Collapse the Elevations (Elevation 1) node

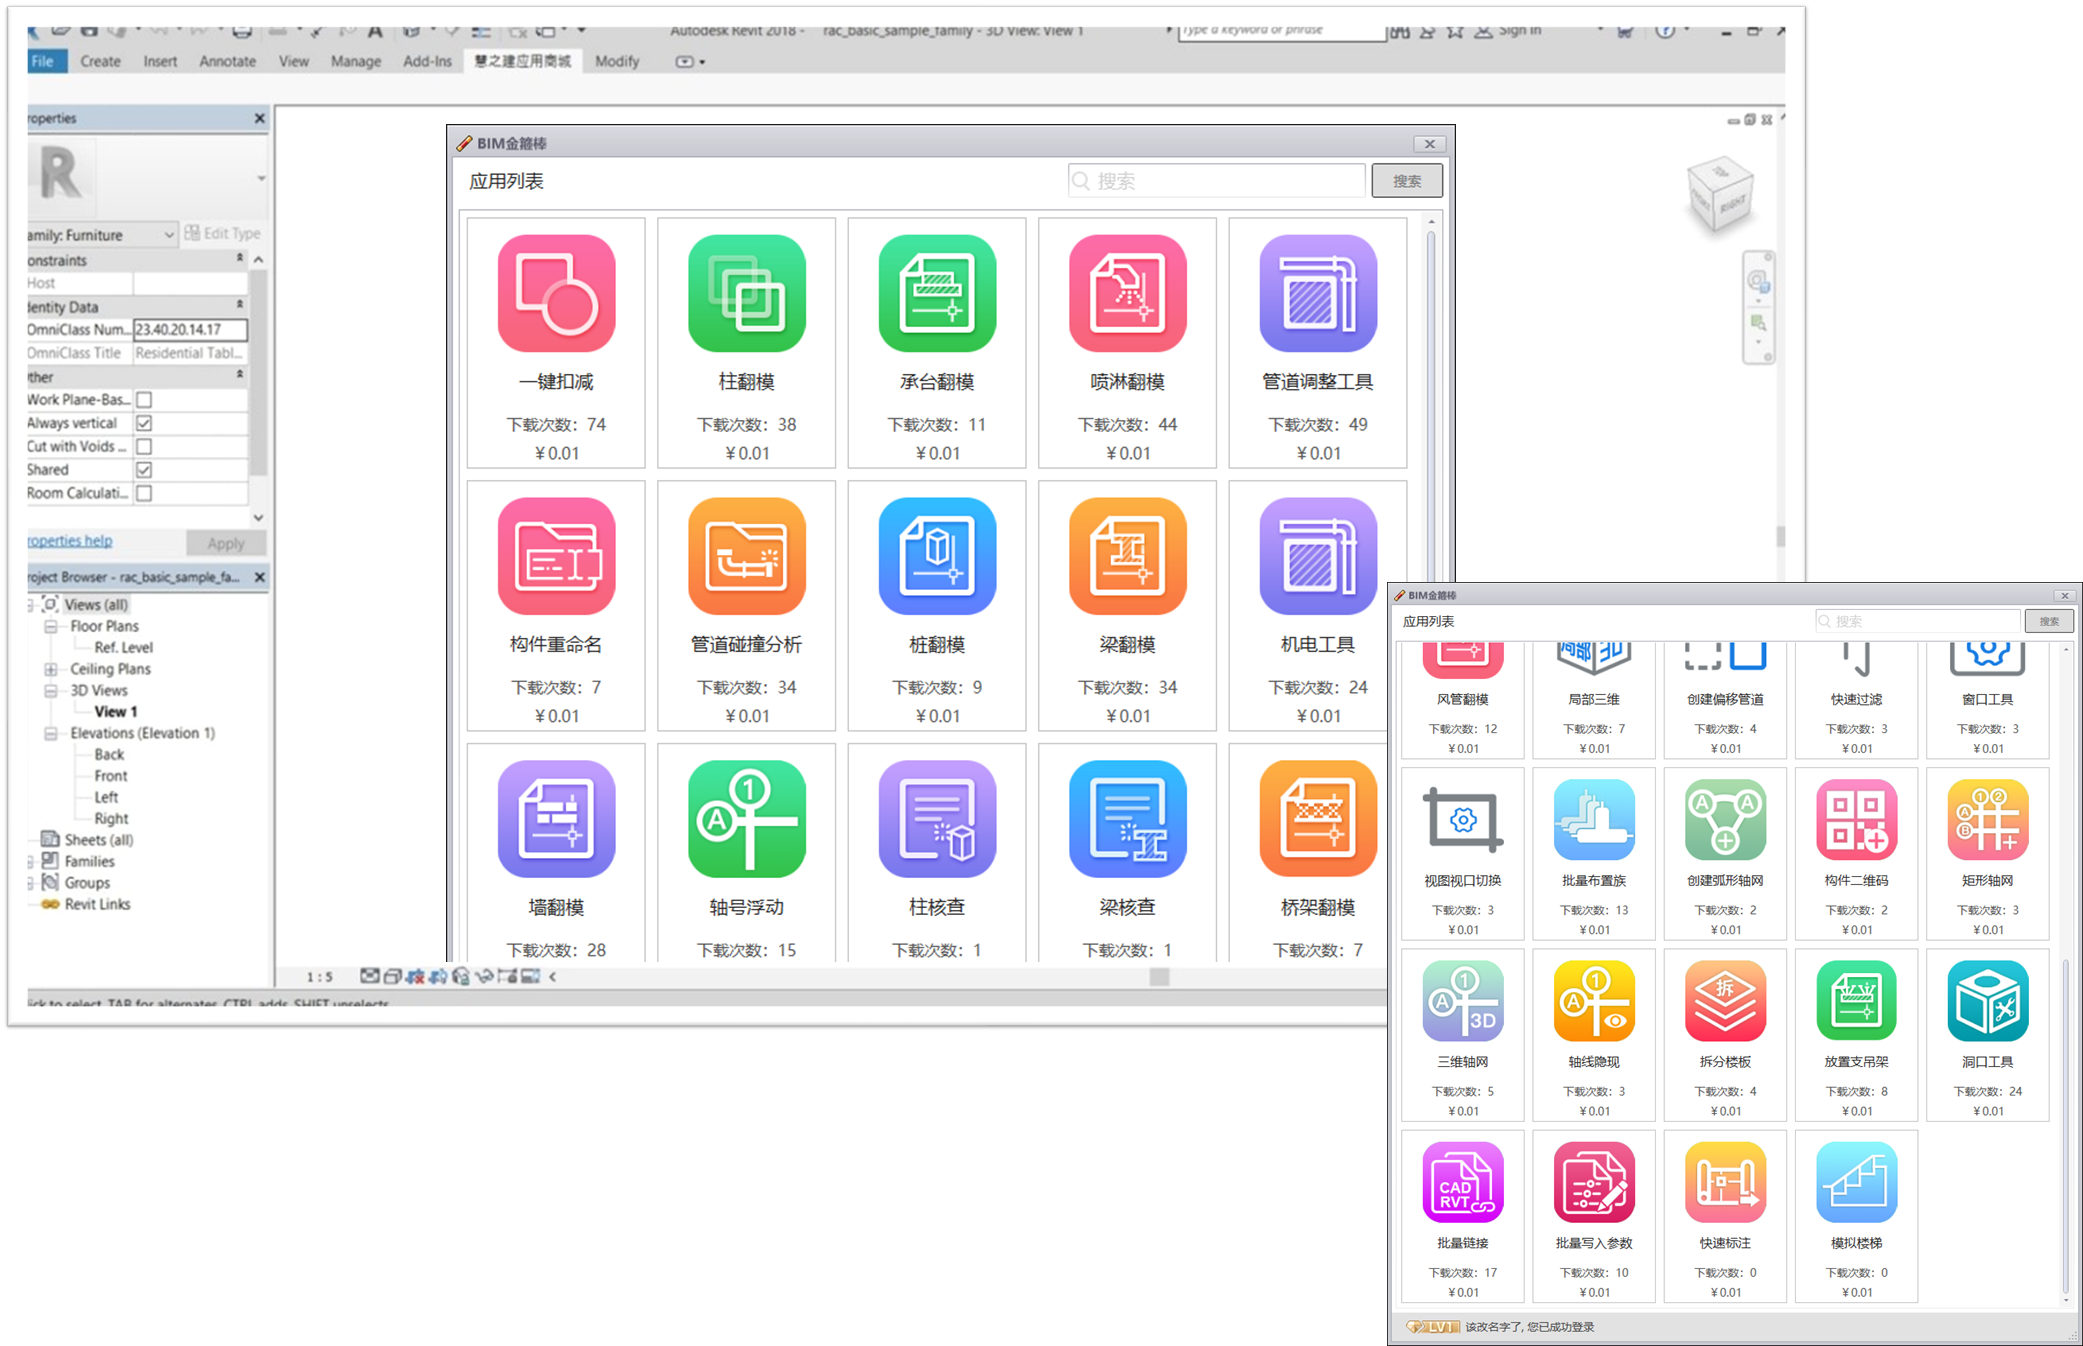click(x=50, y=733)
